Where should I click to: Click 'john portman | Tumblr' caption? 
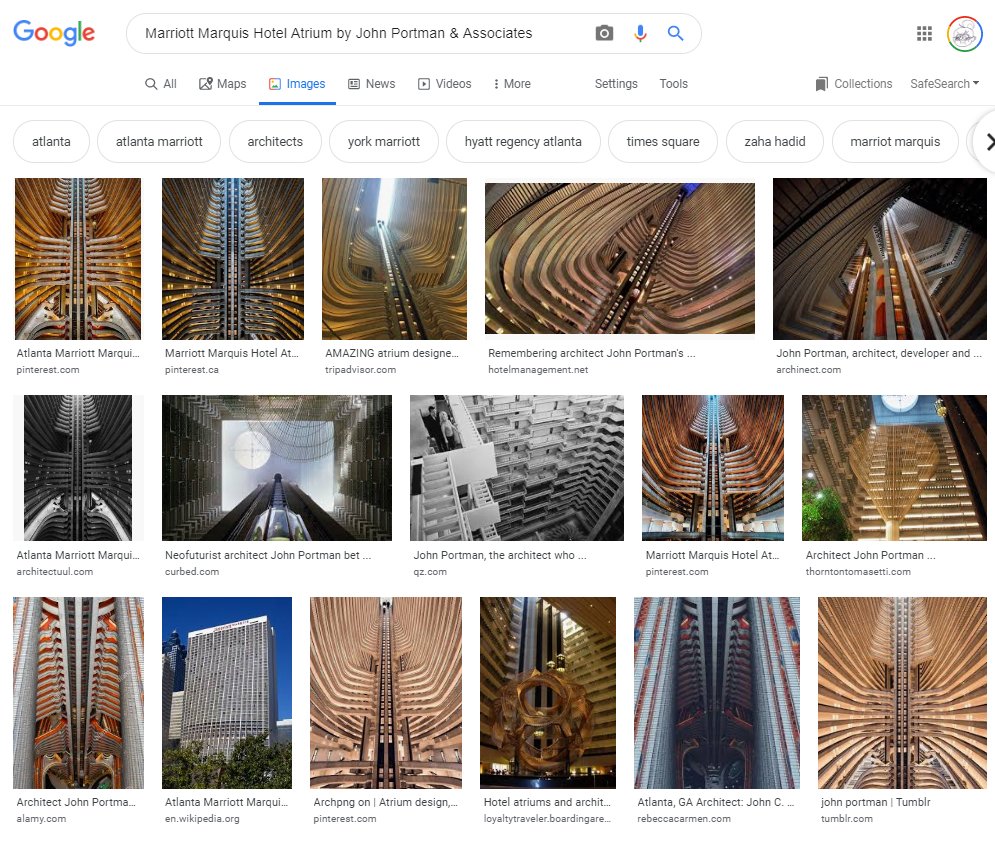pyautogui.click(x=875, y=802)
